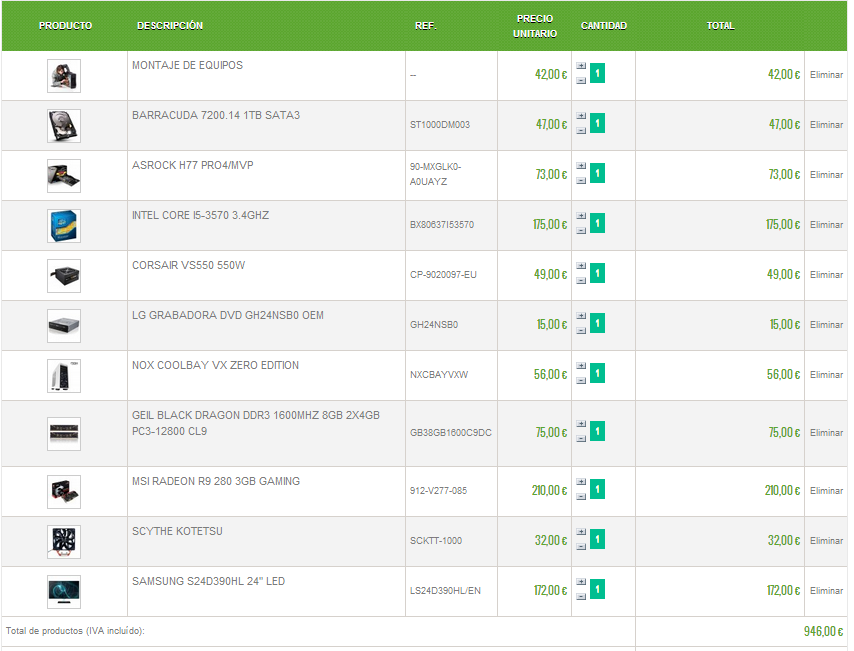Decrease quantity of MSI RADEON R9 280
This screenshot has width=854, height=651.
[581, 497]
